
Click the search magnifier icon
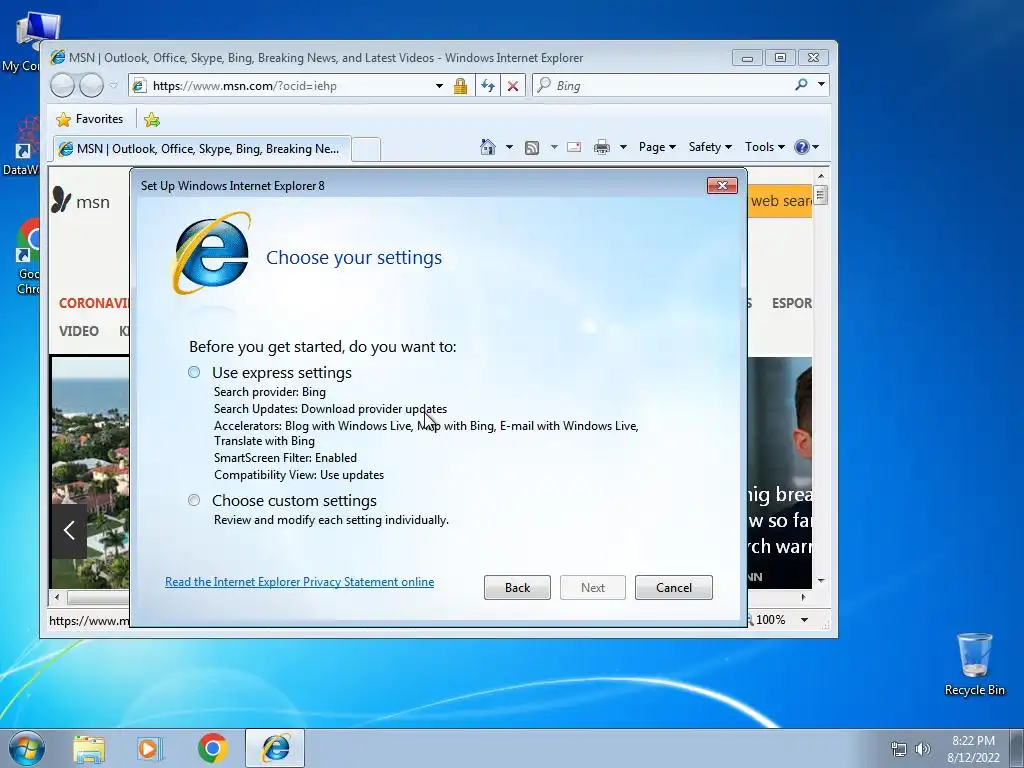point(801,85)
